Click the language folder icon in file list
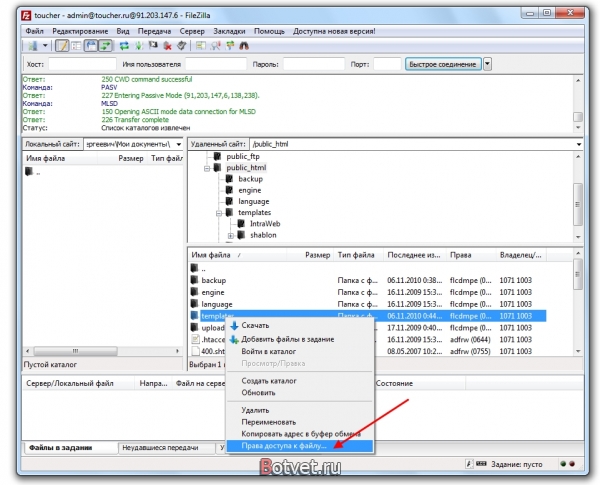Screen dimensions: 600x485 point(195,304)
